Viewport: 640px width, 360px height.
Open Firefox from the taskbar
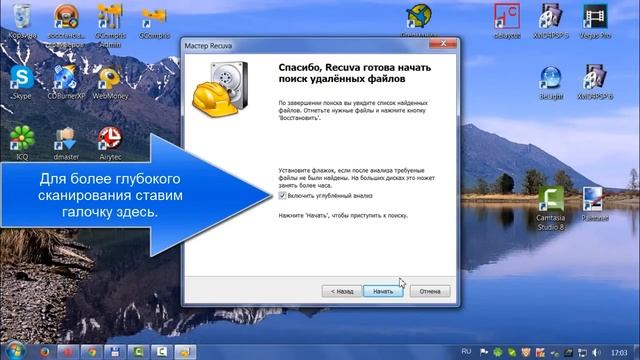click(x=44, y=352)
